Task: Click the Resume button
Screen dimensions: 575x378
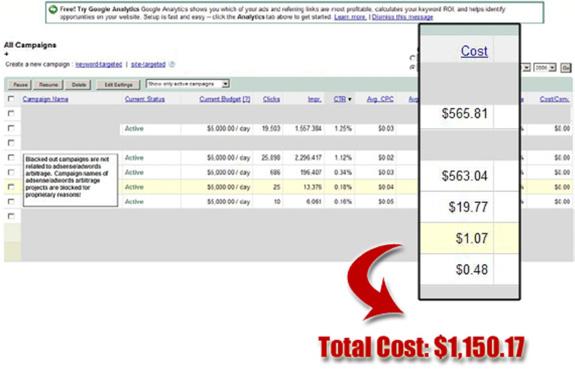Action: [48, 85]
